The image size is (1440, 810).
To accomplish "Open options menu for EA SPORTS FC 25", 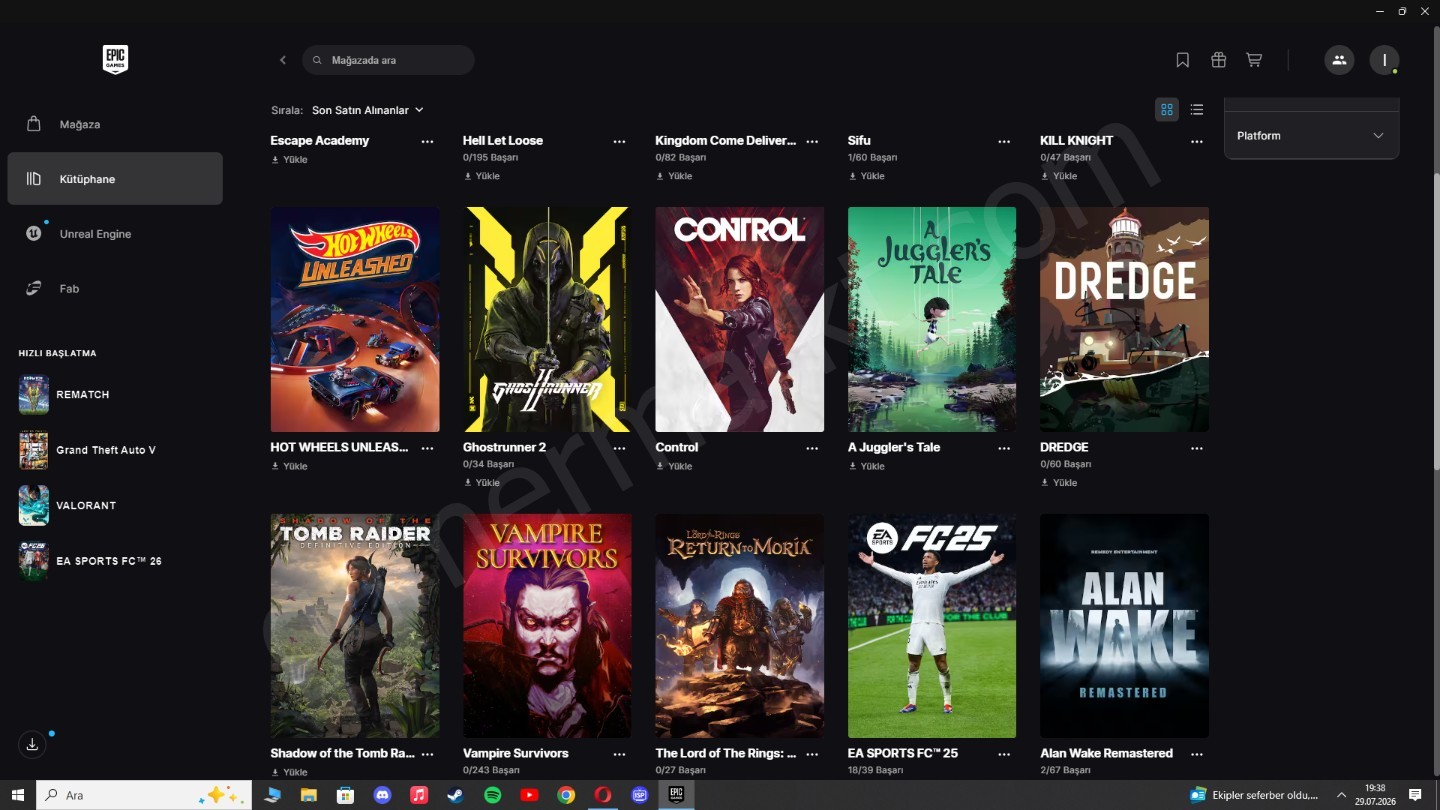I will click(x=1004, y=754).
